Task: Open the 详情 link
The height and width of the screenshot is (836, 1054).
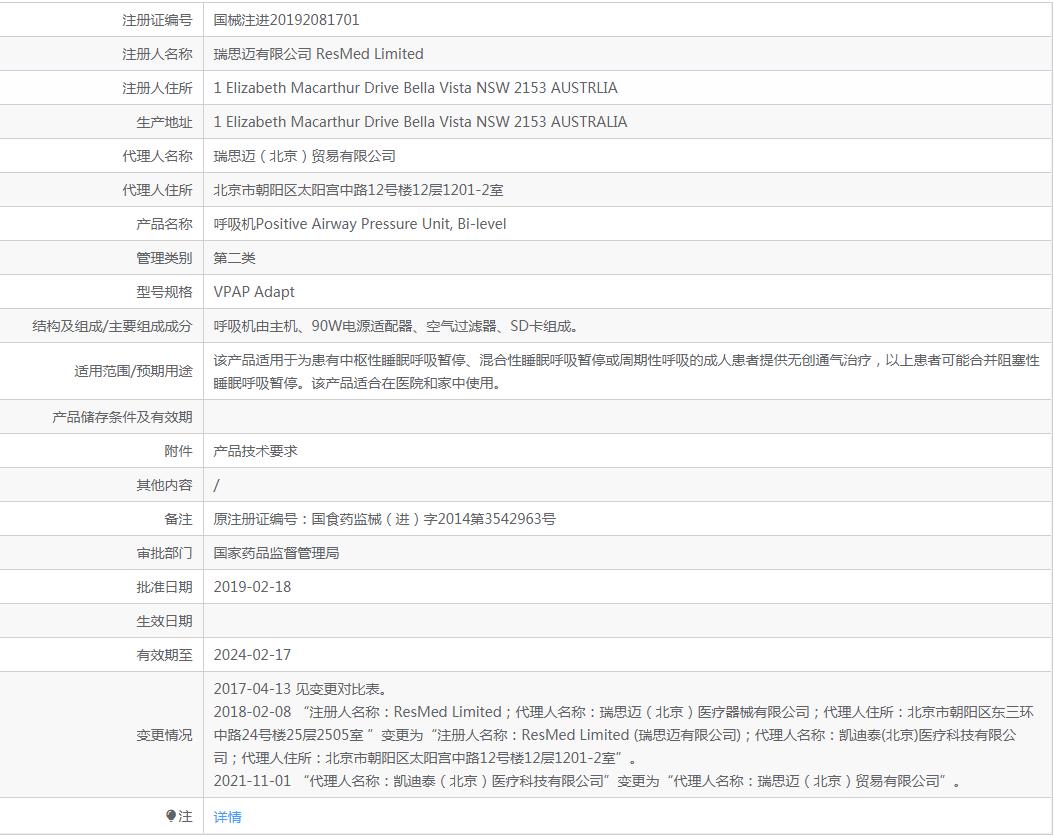Action: (227, 817)
